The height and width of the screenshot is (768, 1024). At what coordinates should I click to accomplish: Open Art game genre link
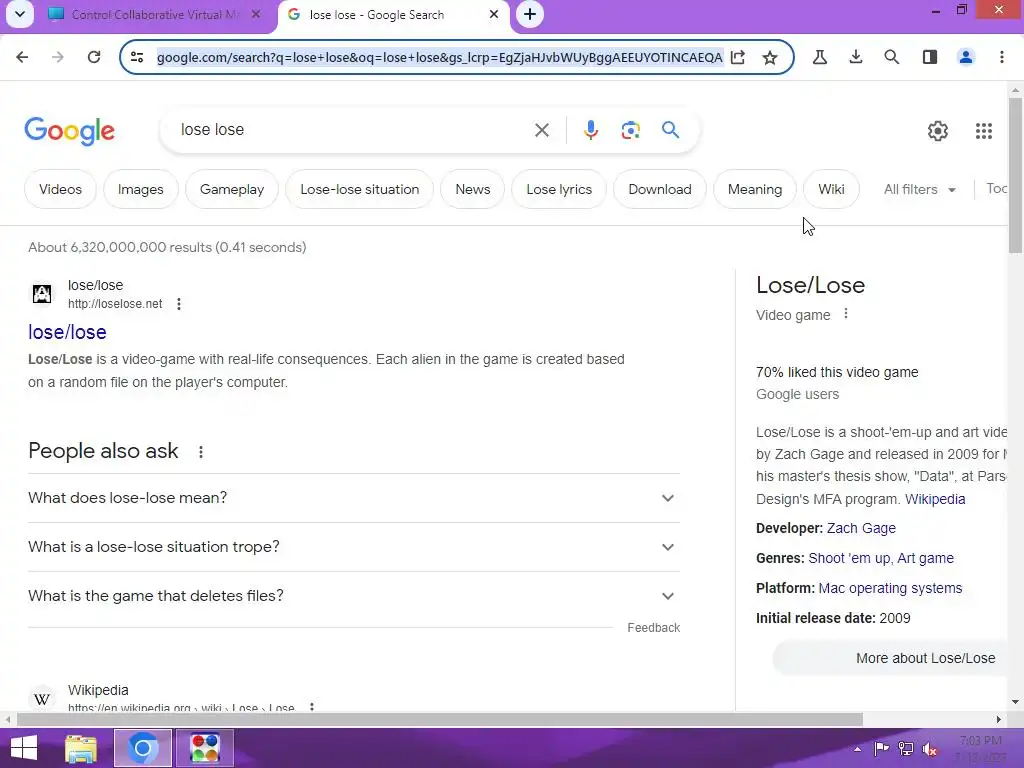click(925, 558)
